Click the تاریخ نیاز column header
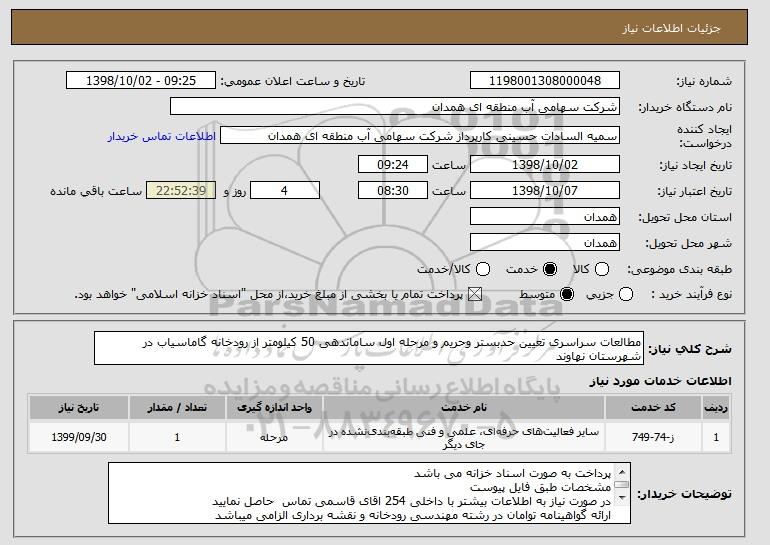This screenshot has width=770, height=545. [x=79, y=408]
